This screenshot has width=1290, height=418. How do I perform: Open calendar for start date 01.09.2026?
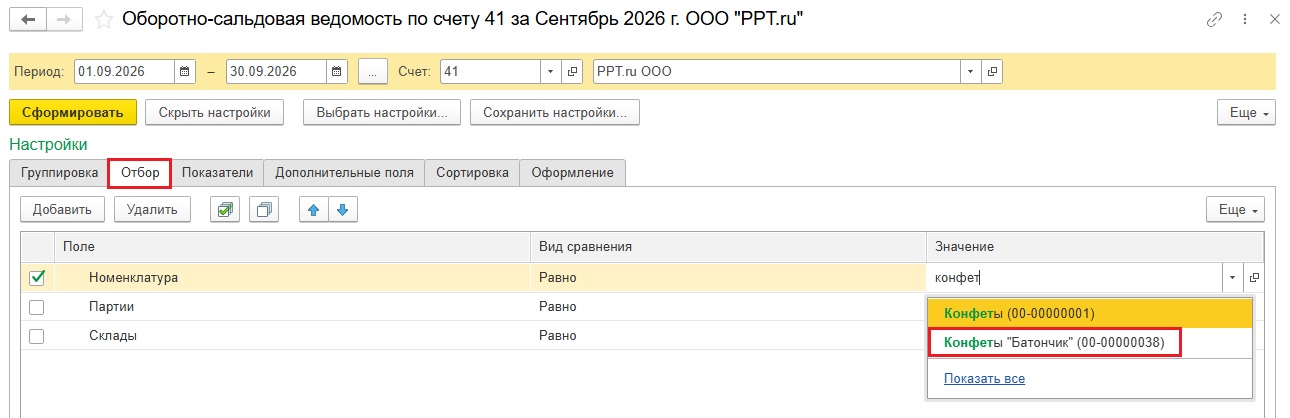[185, 72]
